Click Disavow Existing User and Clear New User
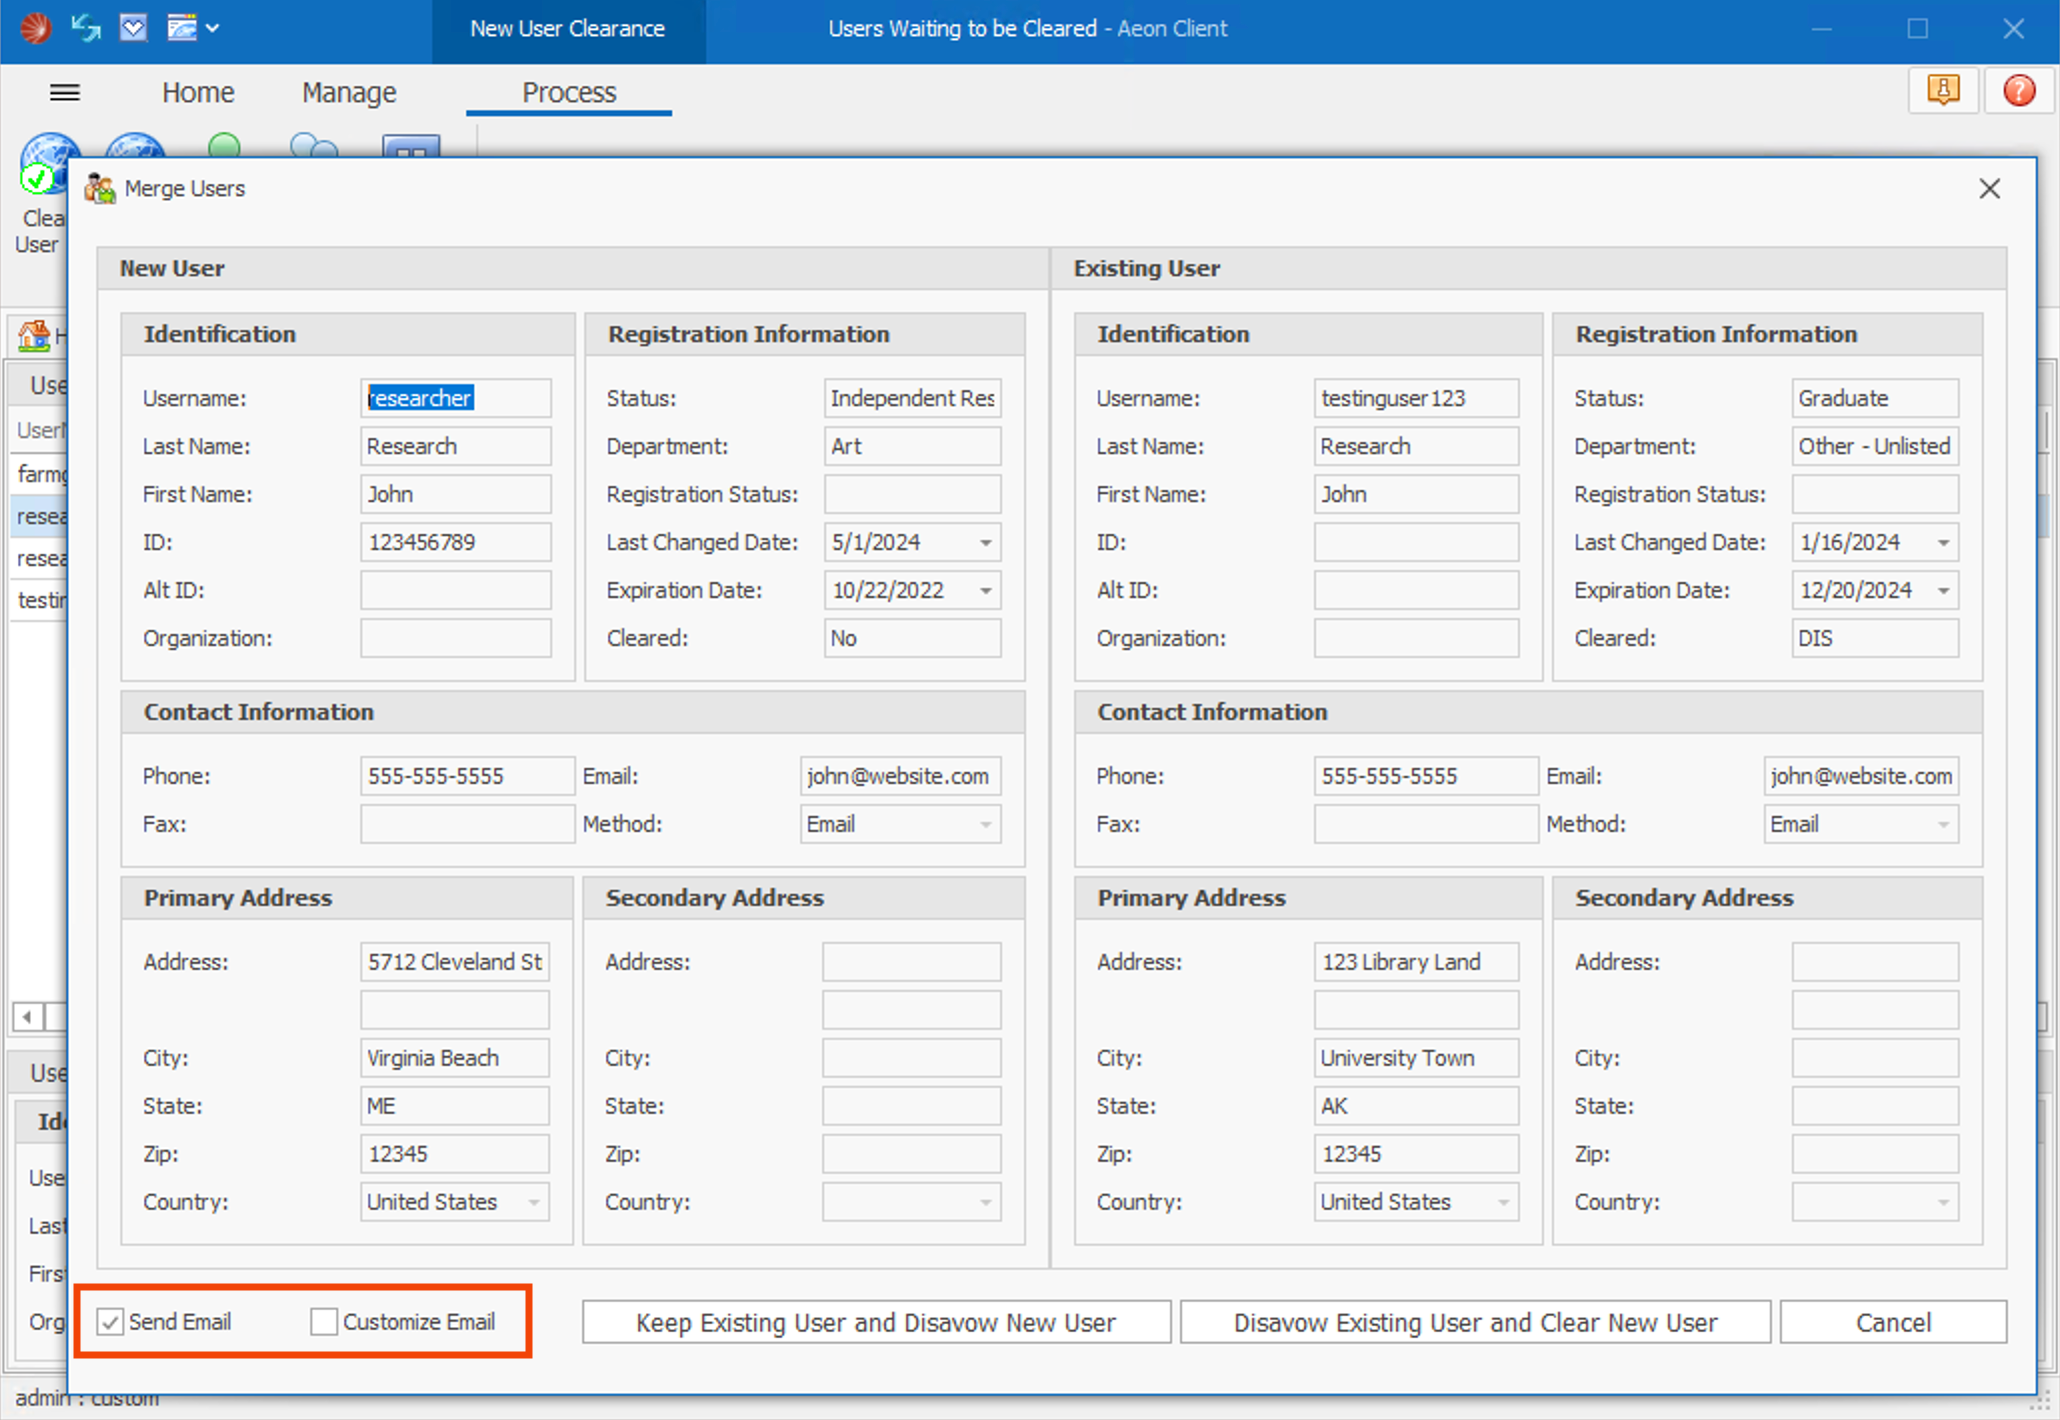 [x=1475, y=1322]
